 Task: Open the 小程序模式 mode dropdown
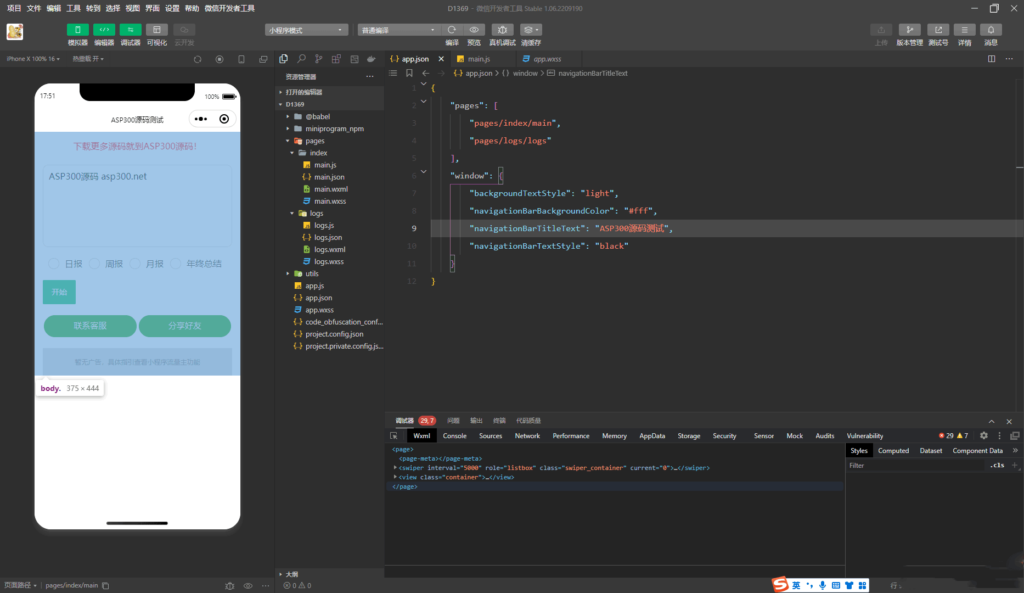point(307,30)
